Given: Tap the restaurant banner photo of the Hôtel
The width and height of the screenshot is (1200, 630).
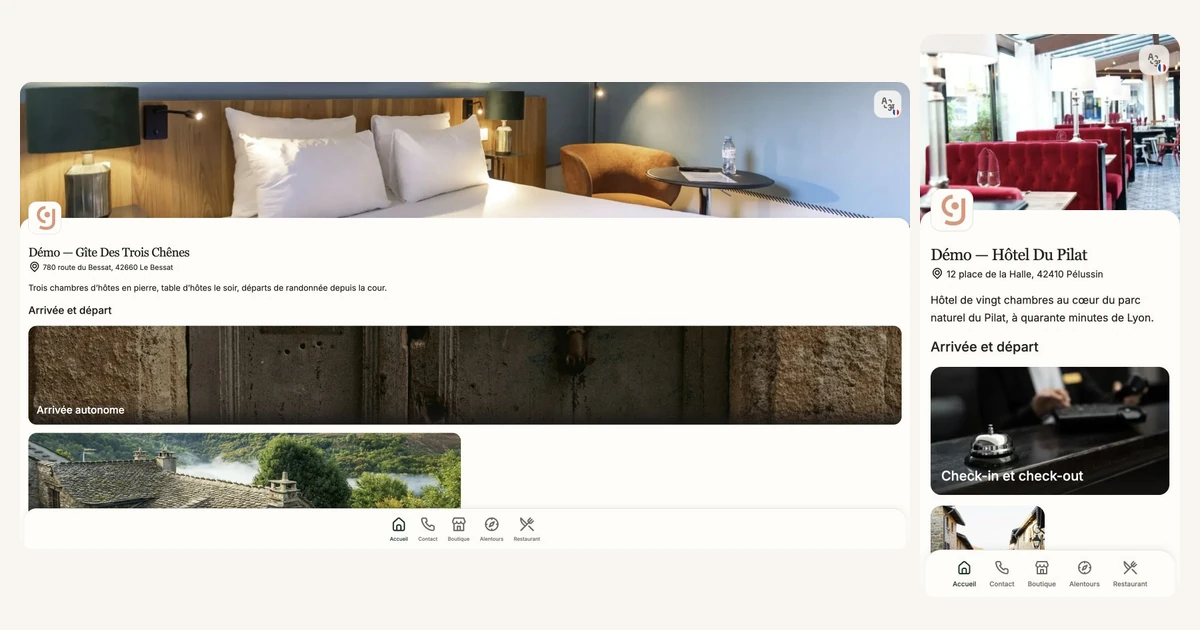Looking at the screenshot, I should 1050,122.
